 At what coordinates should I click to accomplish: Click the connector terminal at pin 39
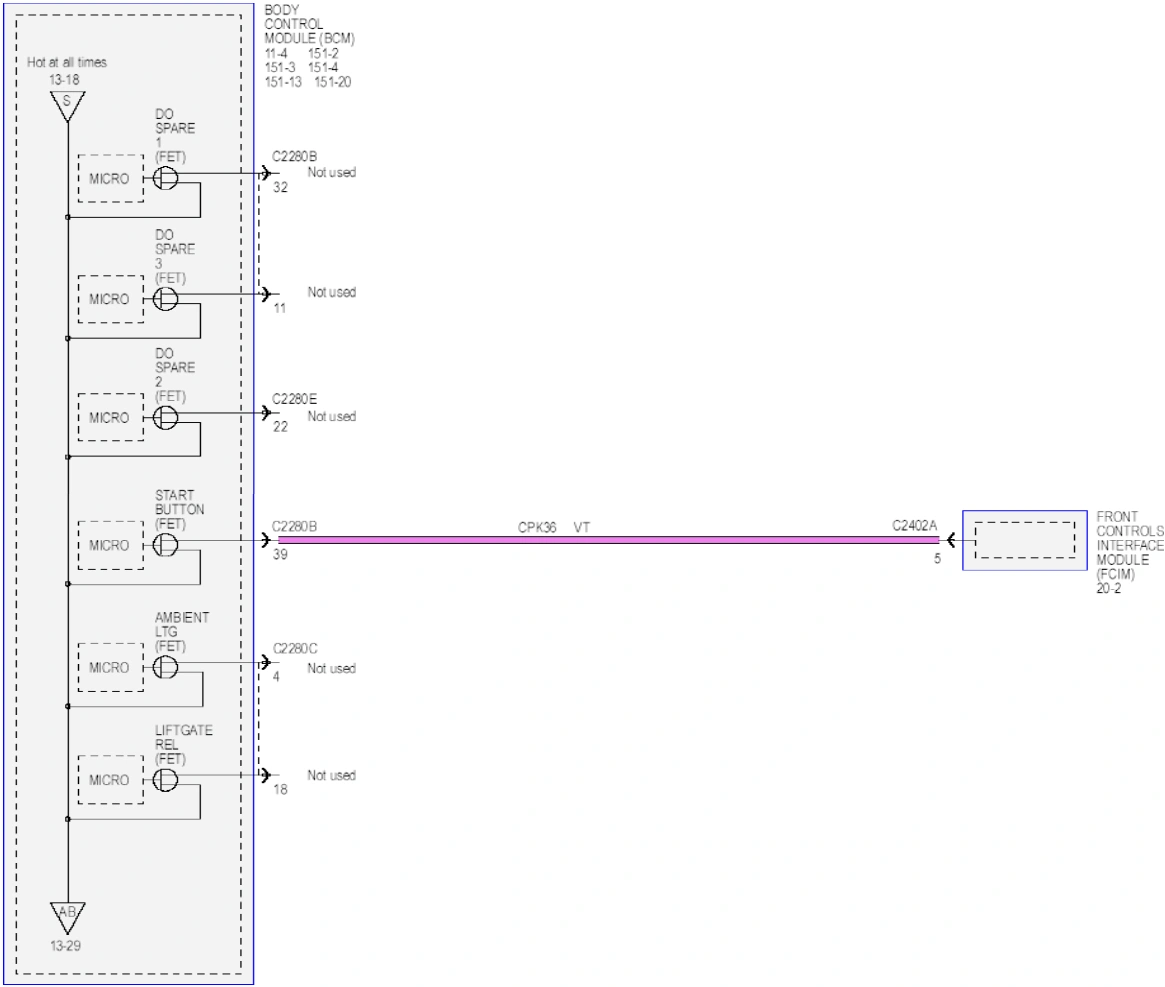266,540
